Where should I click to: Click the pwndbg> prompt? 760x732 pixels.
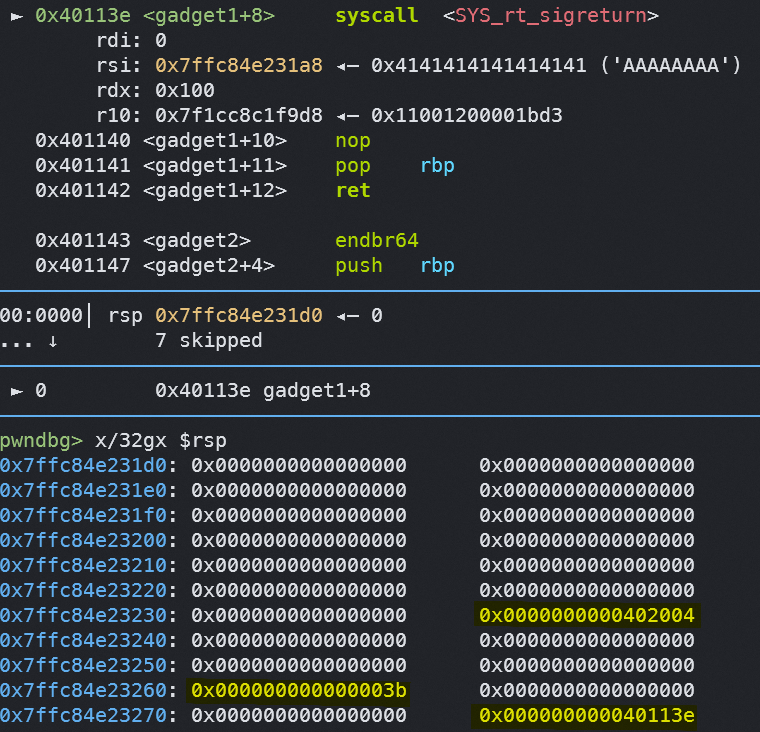point(42,441)
